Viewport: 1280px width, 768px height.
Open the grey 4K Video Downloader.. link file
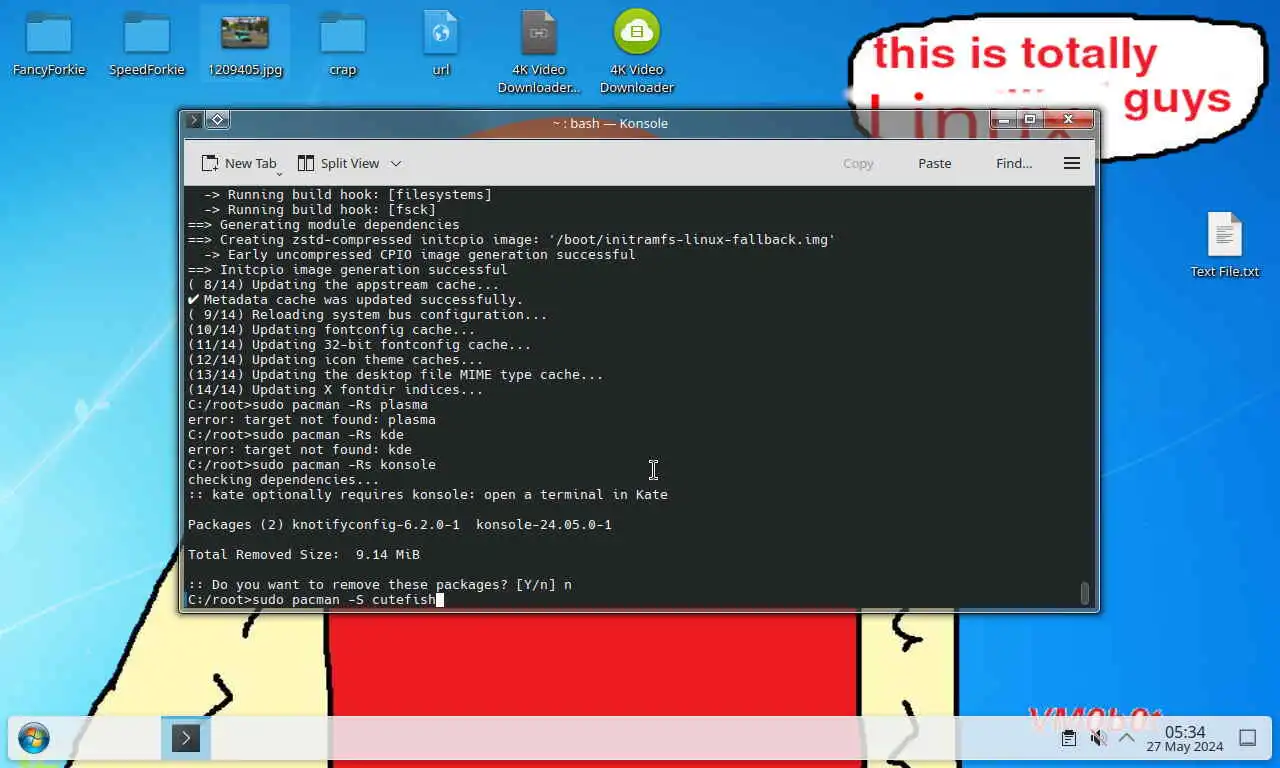[539, 52]
